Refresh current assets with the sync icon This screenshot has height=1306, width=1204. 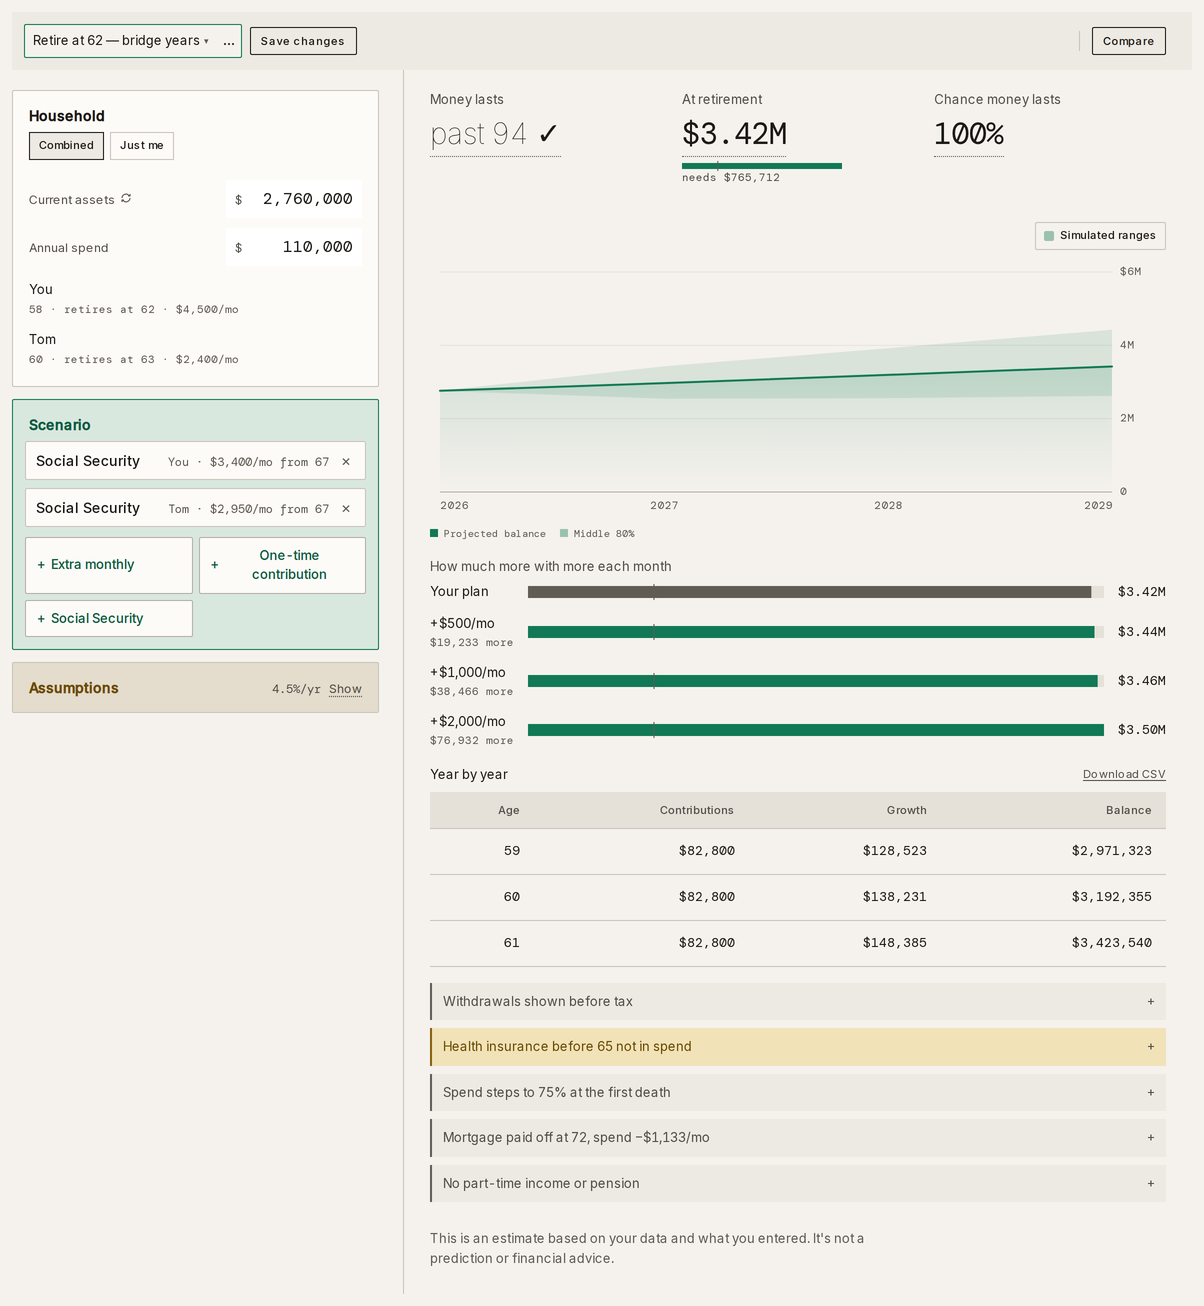click(126, 199)
